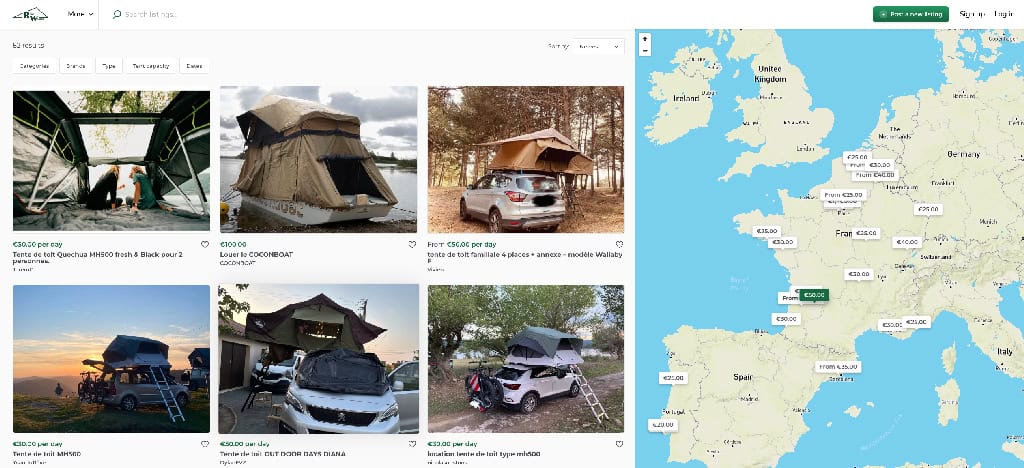Image resolution: width=1024 pixels, height=468 pixels.
Task: Open title tente de toit familiale 4 places
Action: (525, 257)
